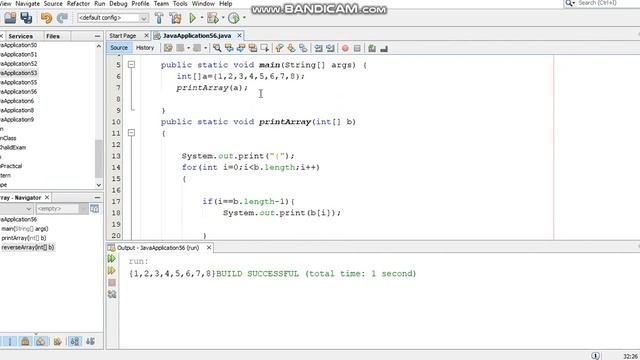Toggle Rectangular Selection editor icon
The height and width of the screenshot is (360, 640).
click(x=264, y=48)
